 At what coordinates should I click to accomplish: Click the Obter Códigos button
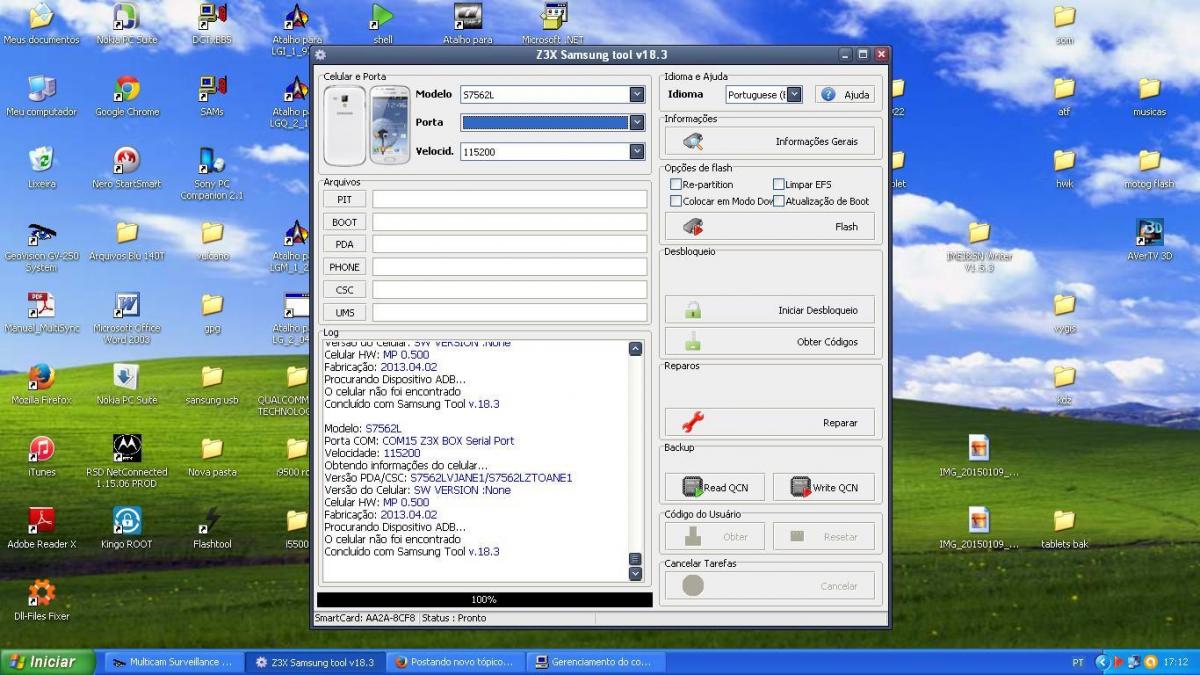click(x=769, y=341)
